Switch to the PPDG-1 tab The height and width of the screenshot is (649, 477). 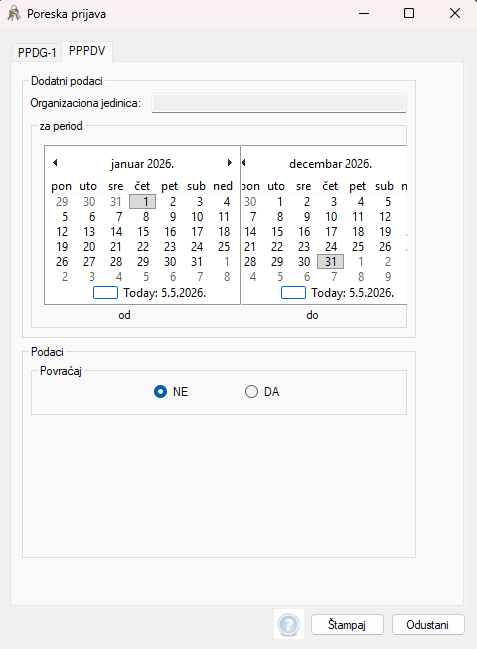[37, 53]
